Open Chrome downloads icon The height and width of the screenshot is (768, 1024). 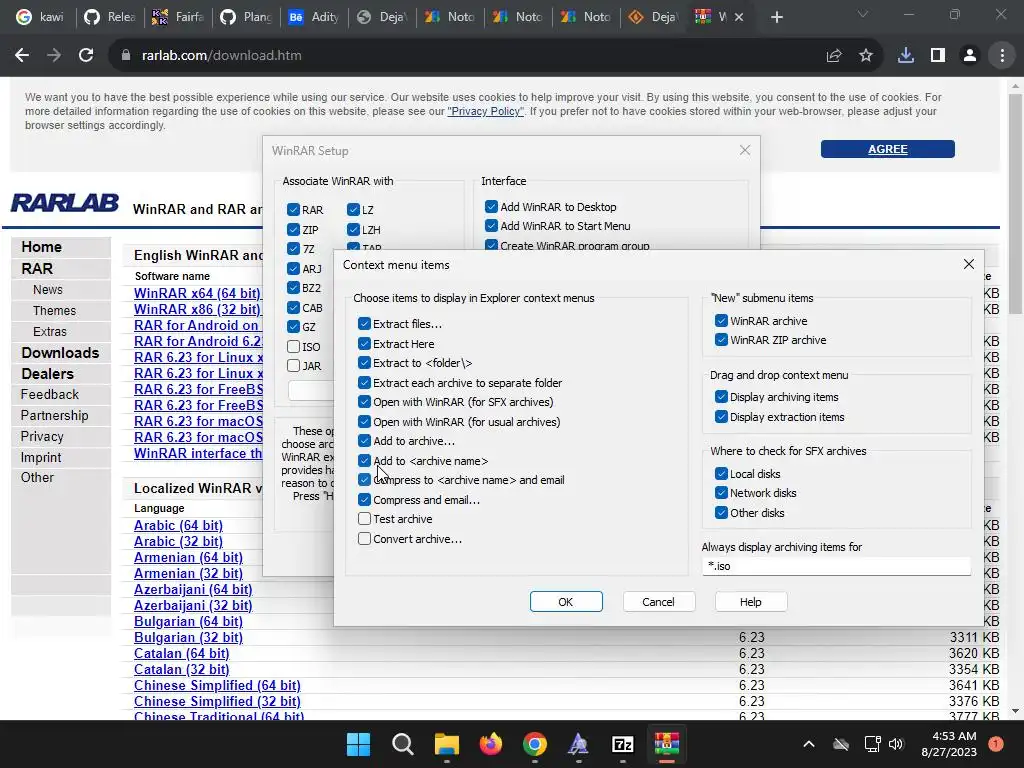tap(906, 56)
